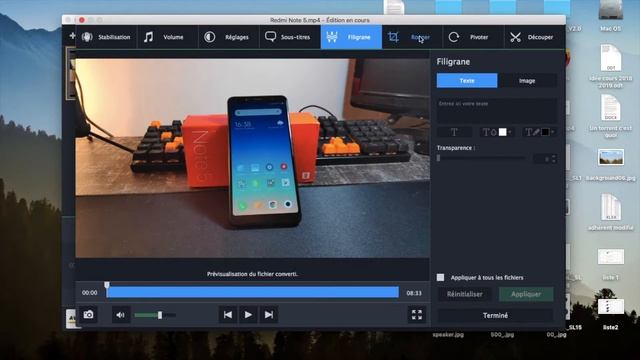The width and height of the screenshot is (640, 360).
Task: Toggle fullscreen preview mode
Action: click(417, 315)
